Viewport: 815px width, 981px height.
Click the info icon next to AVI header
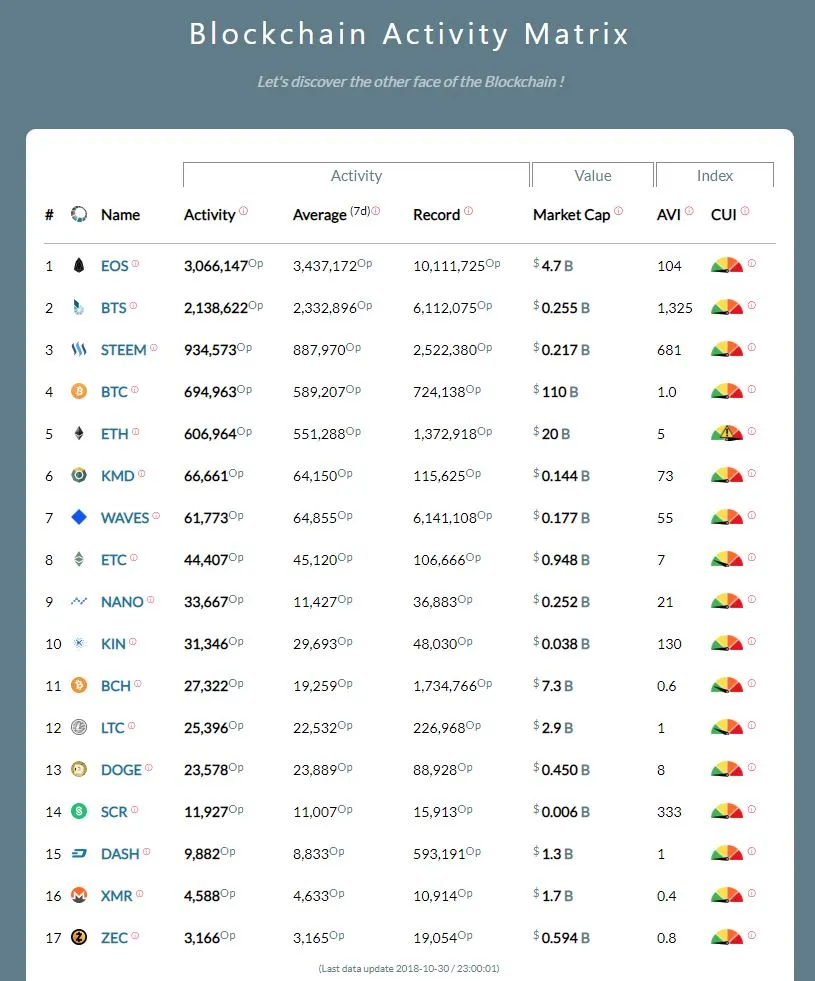(689, 211)
